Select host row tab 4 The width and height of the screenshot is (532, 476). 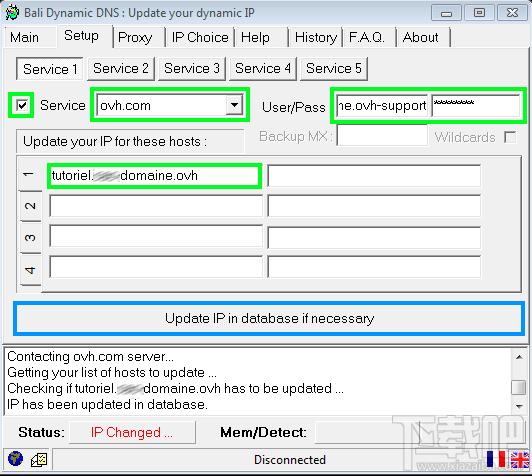click(x=31, y=270)
